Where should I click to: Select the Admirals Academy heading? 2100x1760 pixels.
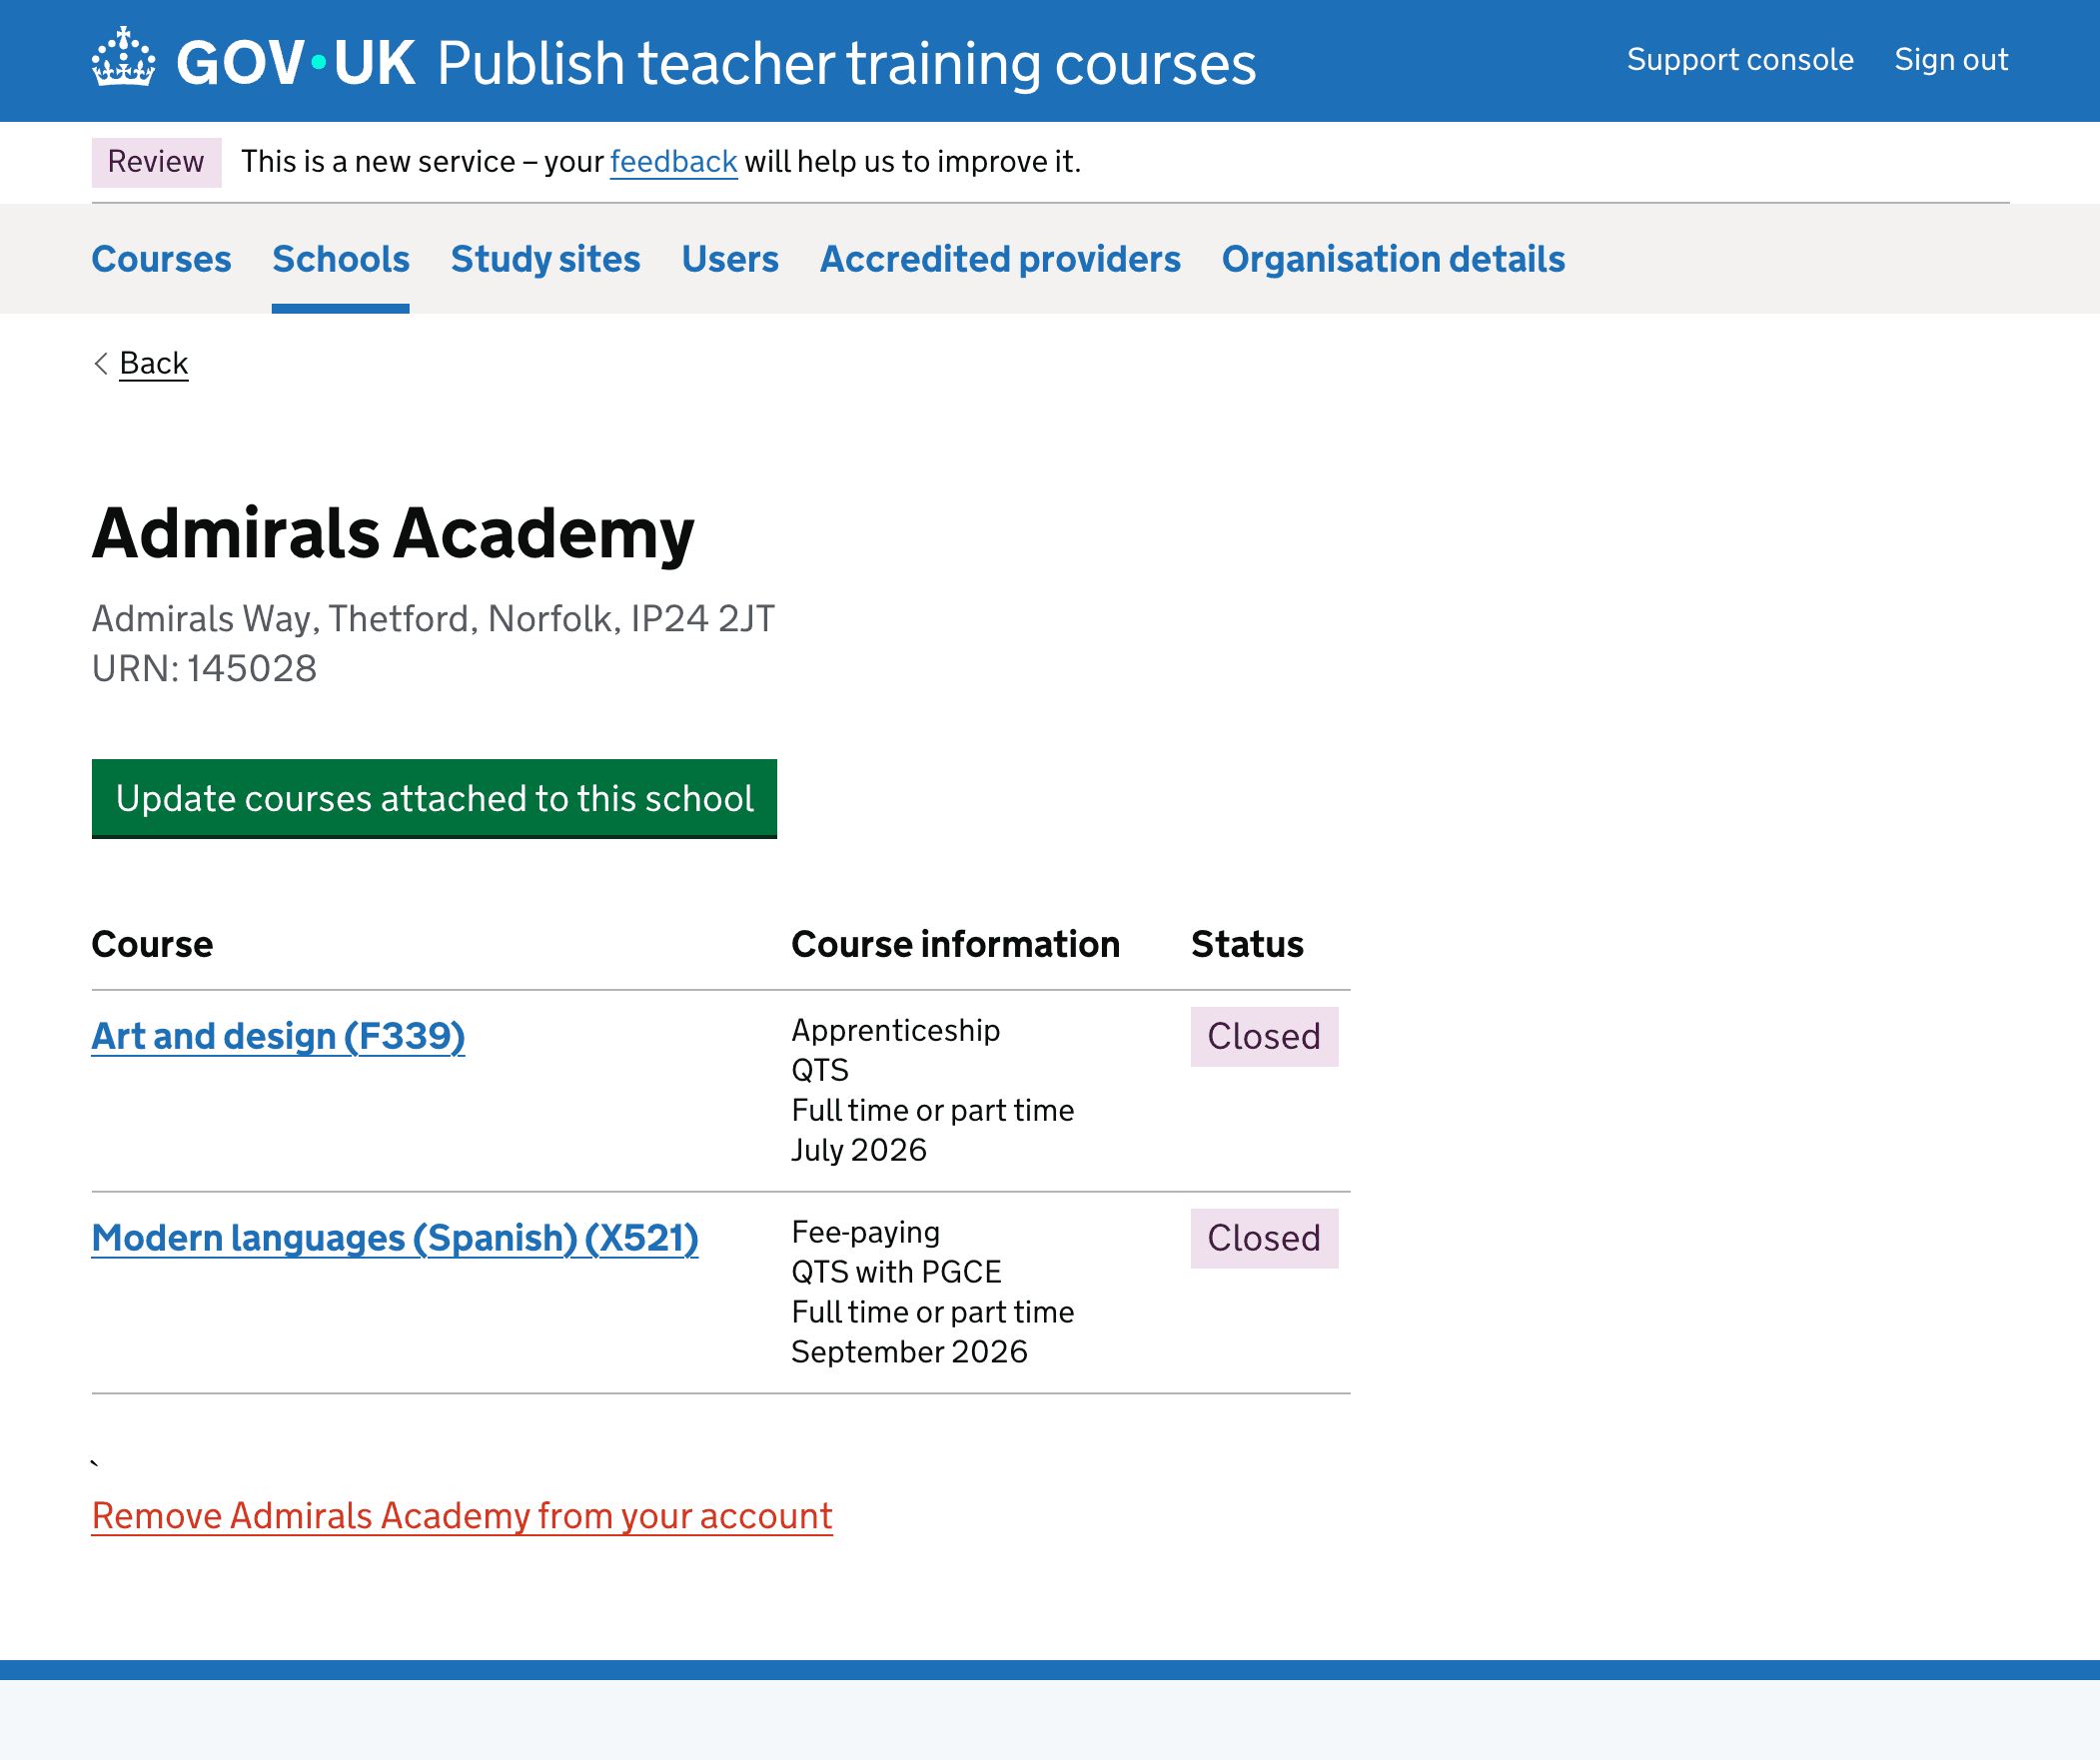(393, 533)
